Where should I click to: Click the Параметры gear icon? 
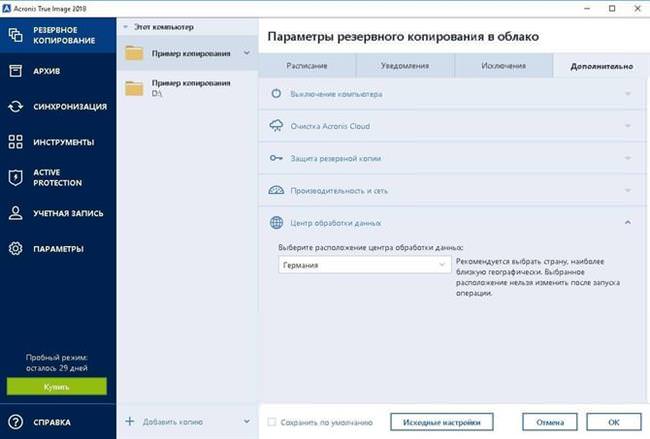click(x=15, y=248)
